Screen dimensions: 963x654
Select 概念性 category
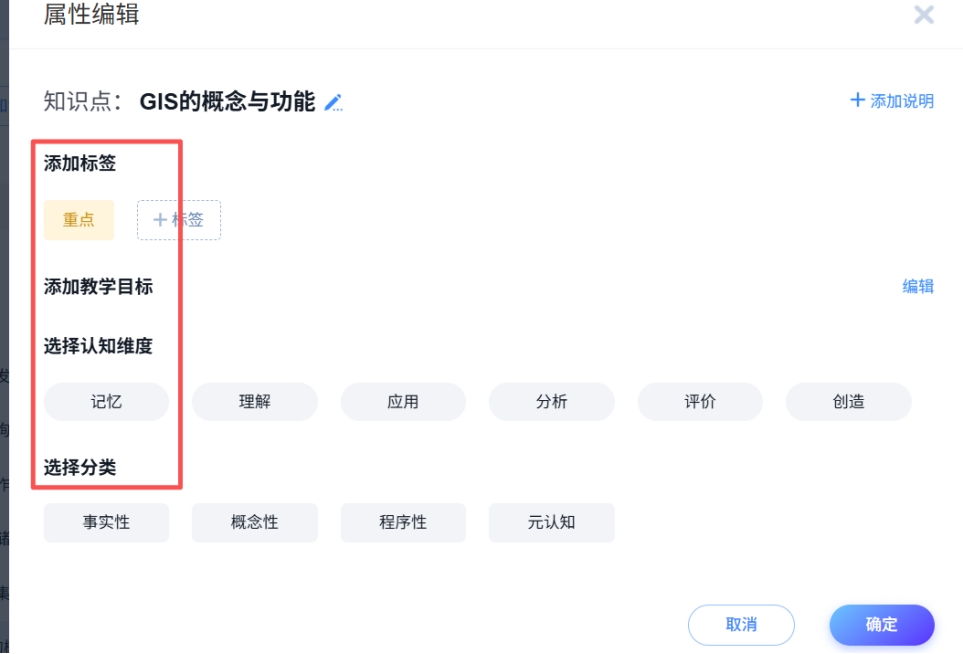point(255,523)
